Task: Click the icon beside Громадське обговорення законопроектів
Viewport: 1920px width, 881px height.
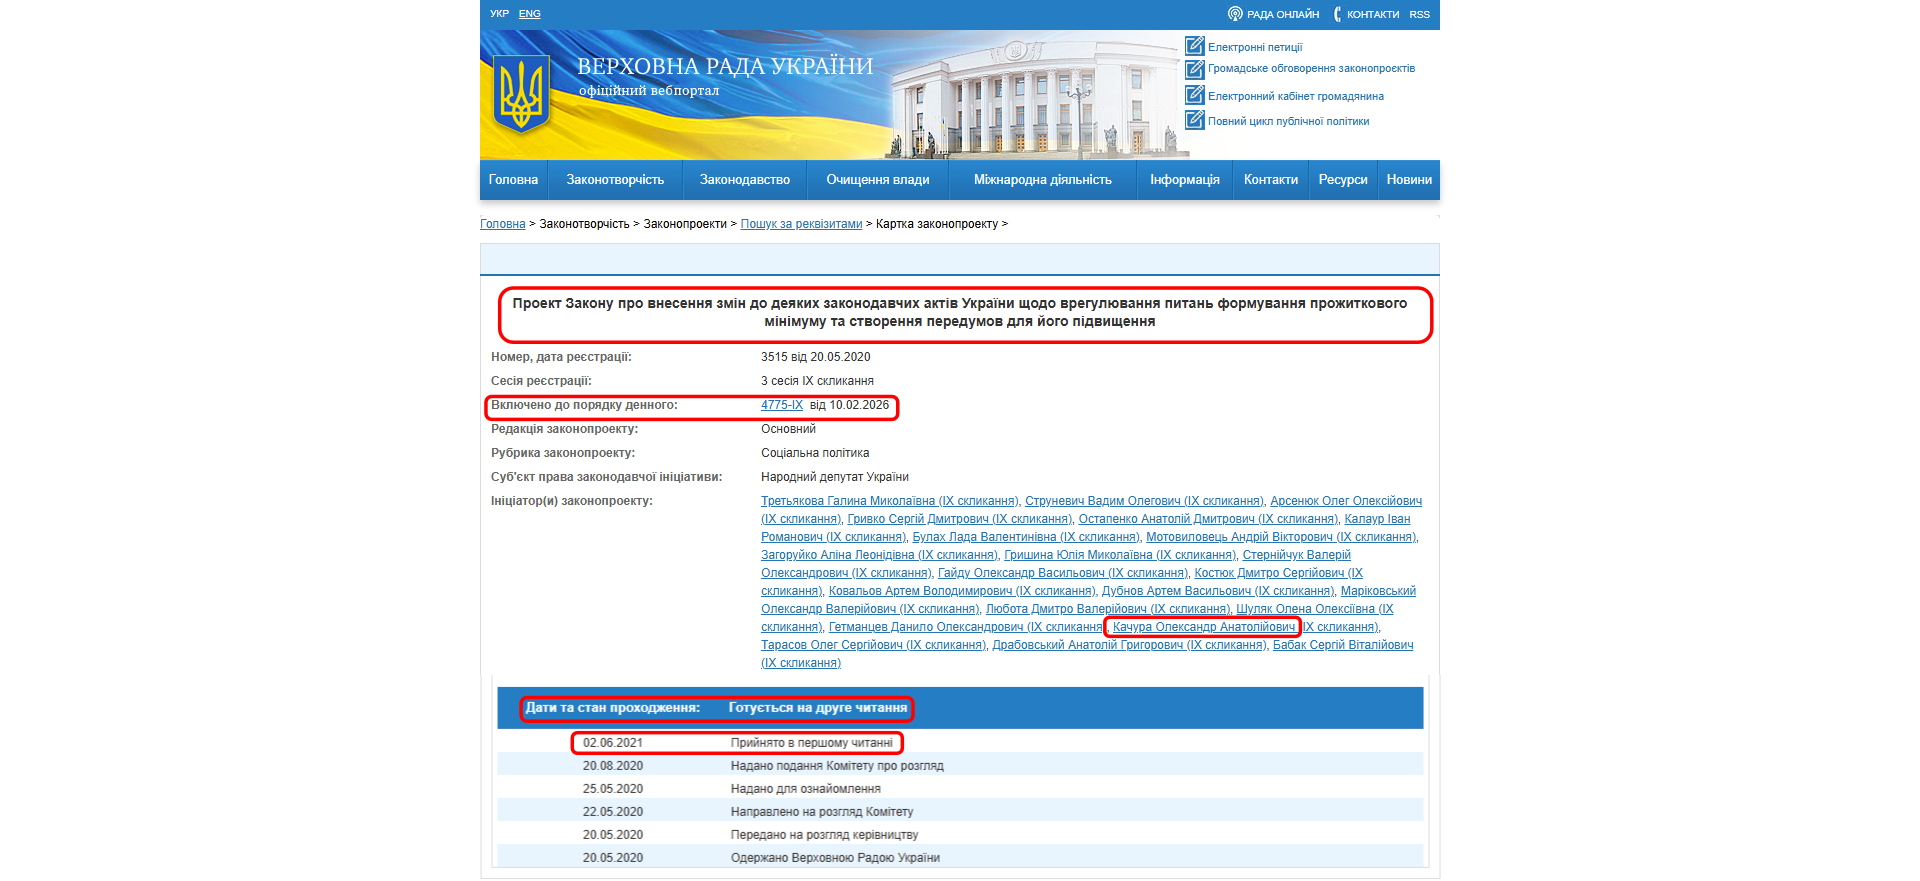Action: click(1194, 69)
